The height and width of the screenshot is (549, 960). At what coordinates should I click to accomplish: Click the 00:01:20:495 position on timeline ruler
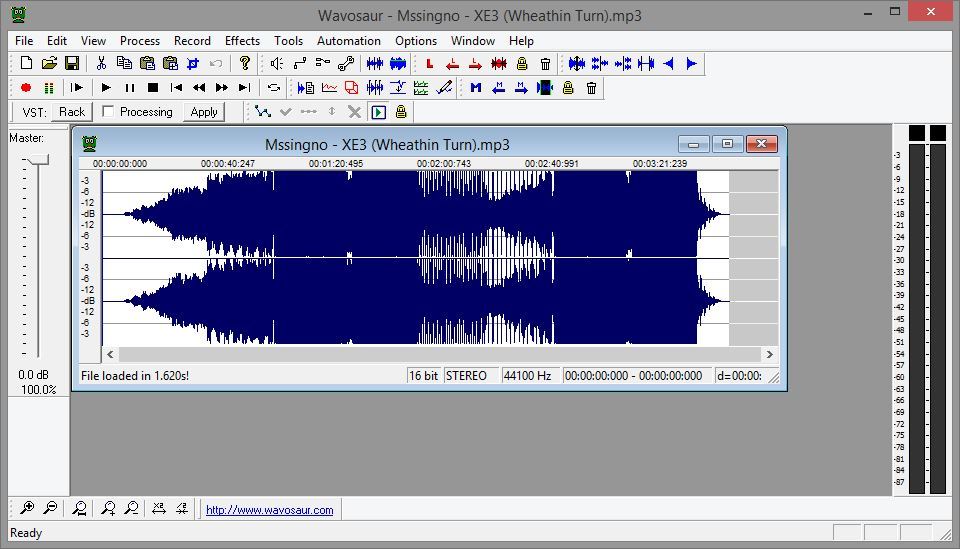336,163
